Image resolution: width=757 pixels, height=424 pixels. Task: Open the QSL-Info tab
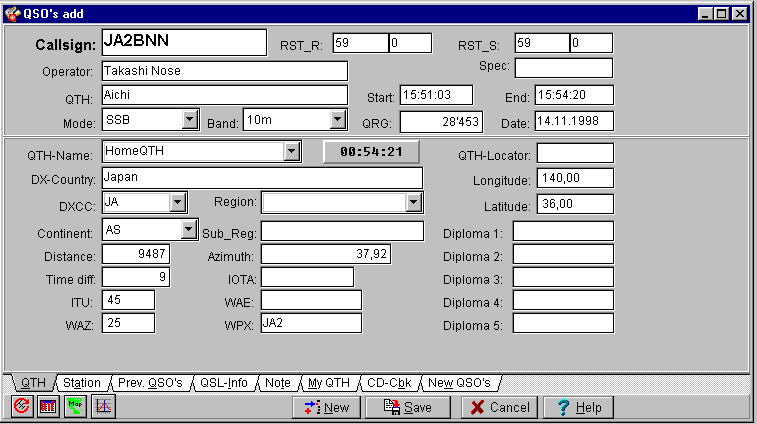[x=223, y=383]
